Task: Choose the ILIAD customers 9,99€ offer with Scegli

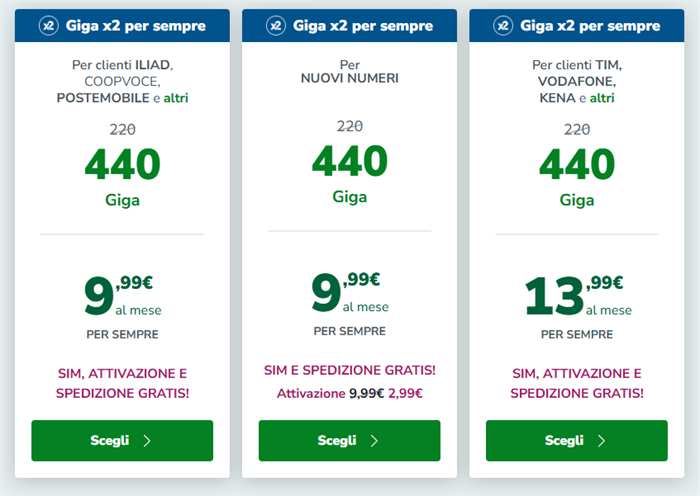Action: pyautogui.click(x=122, y=441)
